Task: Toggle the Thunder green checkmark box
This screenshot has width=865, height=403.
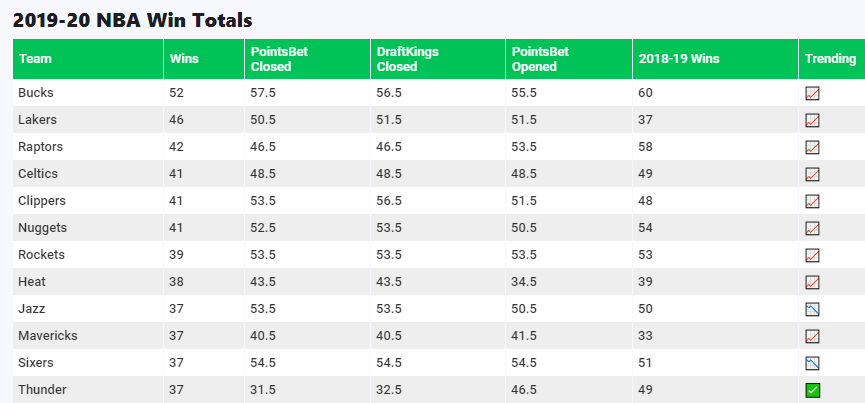Action: [x=813, y=390]
